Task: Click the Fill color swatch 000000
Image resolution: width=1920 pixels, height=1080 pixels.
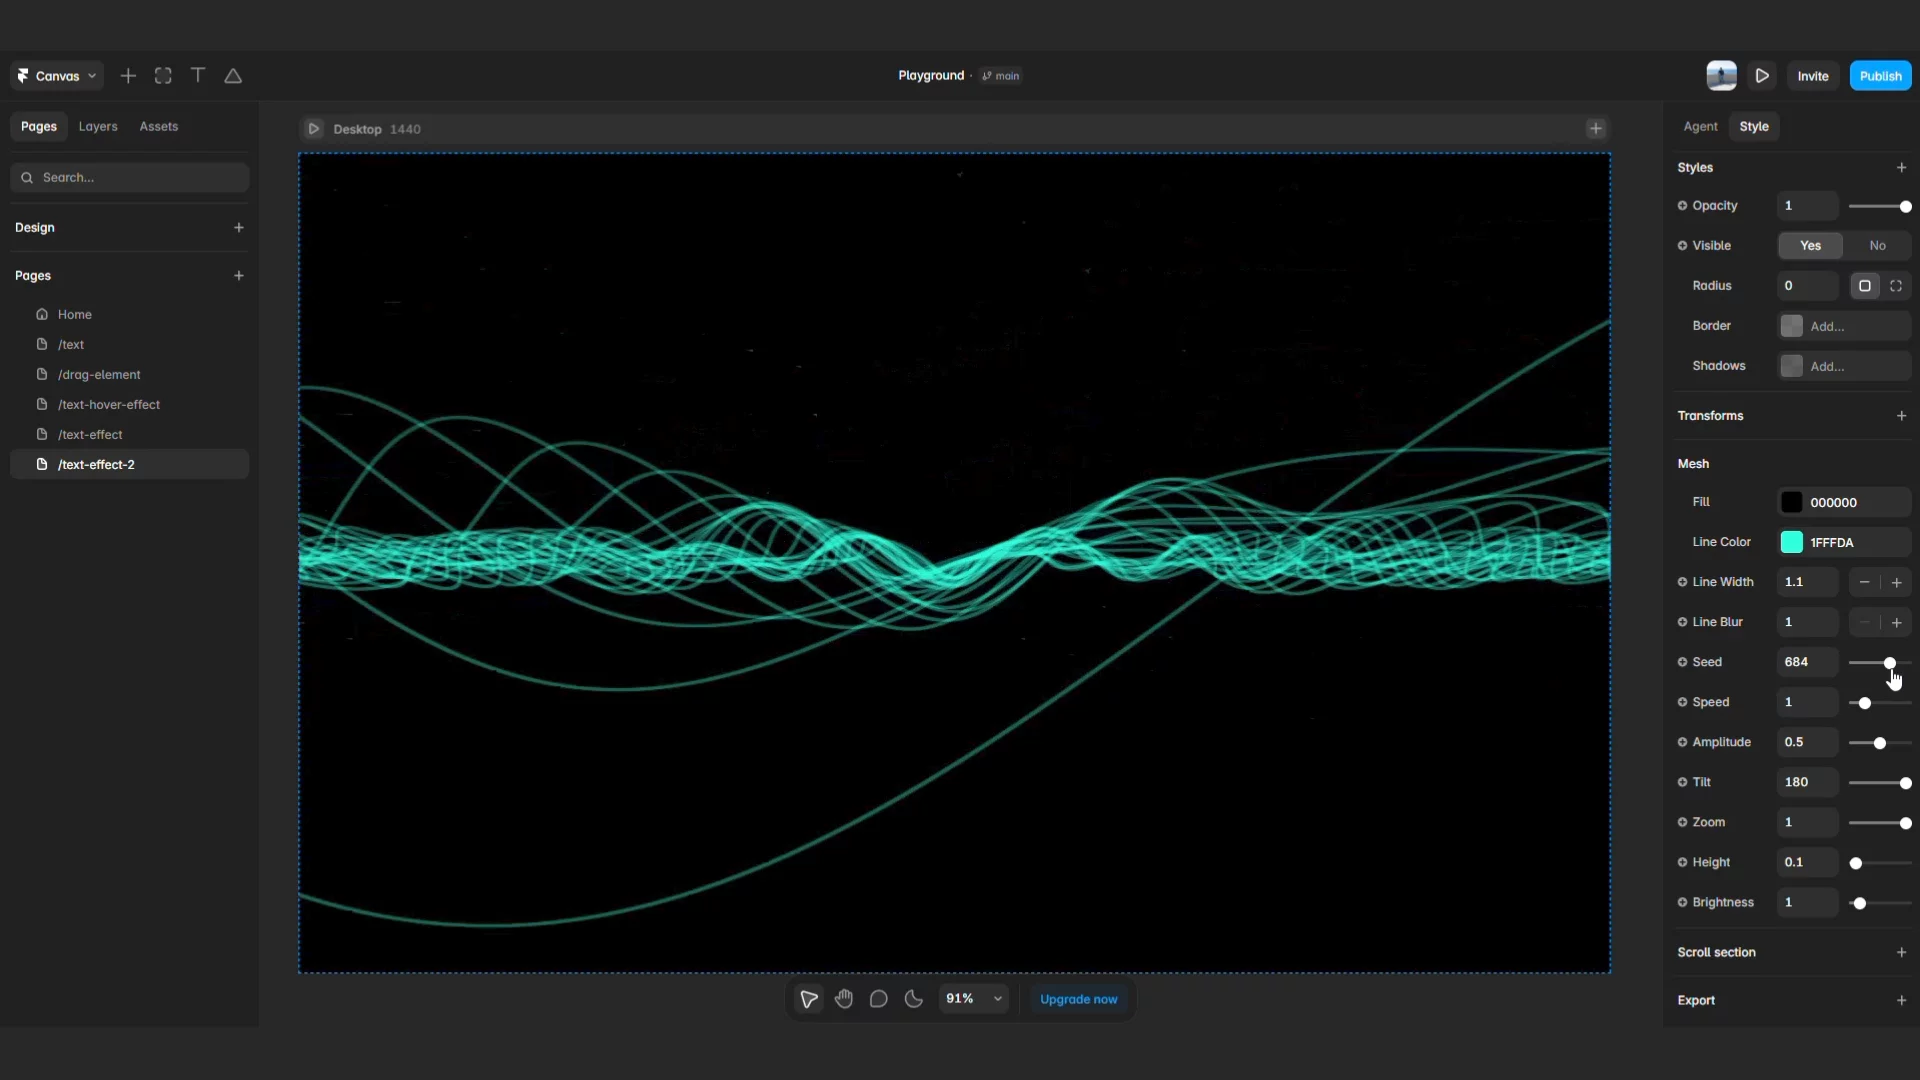Action: [1792, 503]
